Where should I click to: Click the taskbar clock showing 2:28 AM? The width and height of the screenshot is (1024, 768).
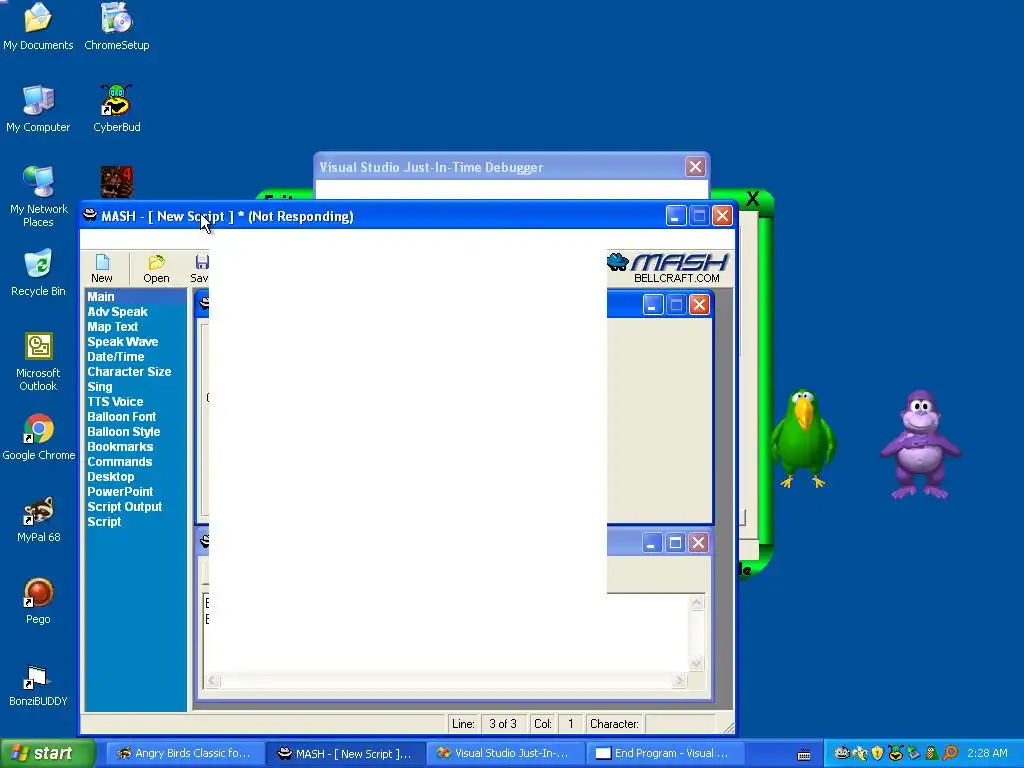987,754
